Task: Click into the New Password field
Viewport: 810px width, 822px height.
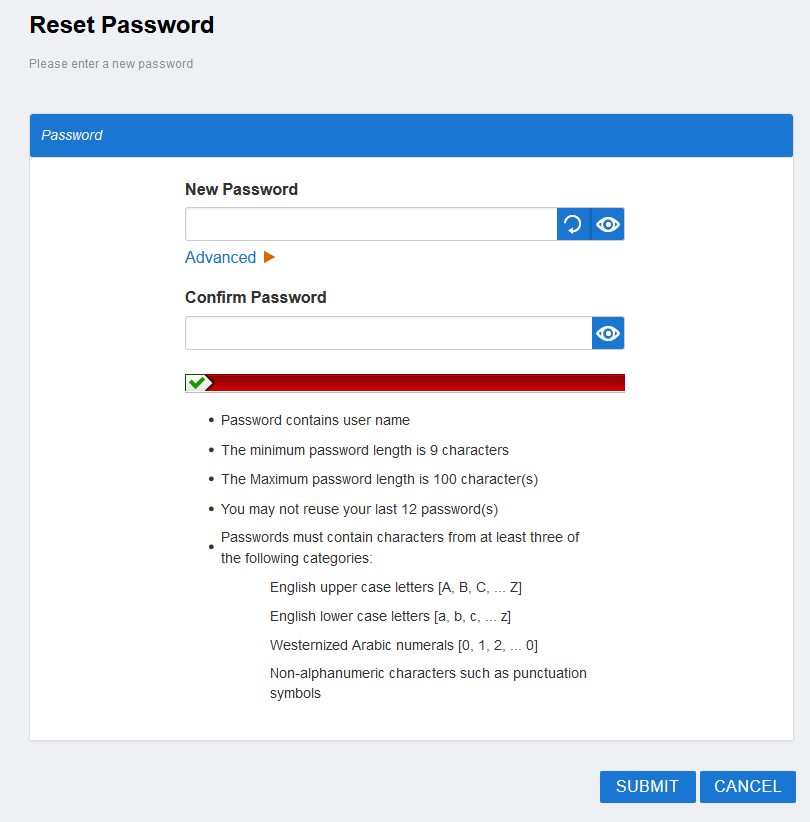Action: coord(371,225)
